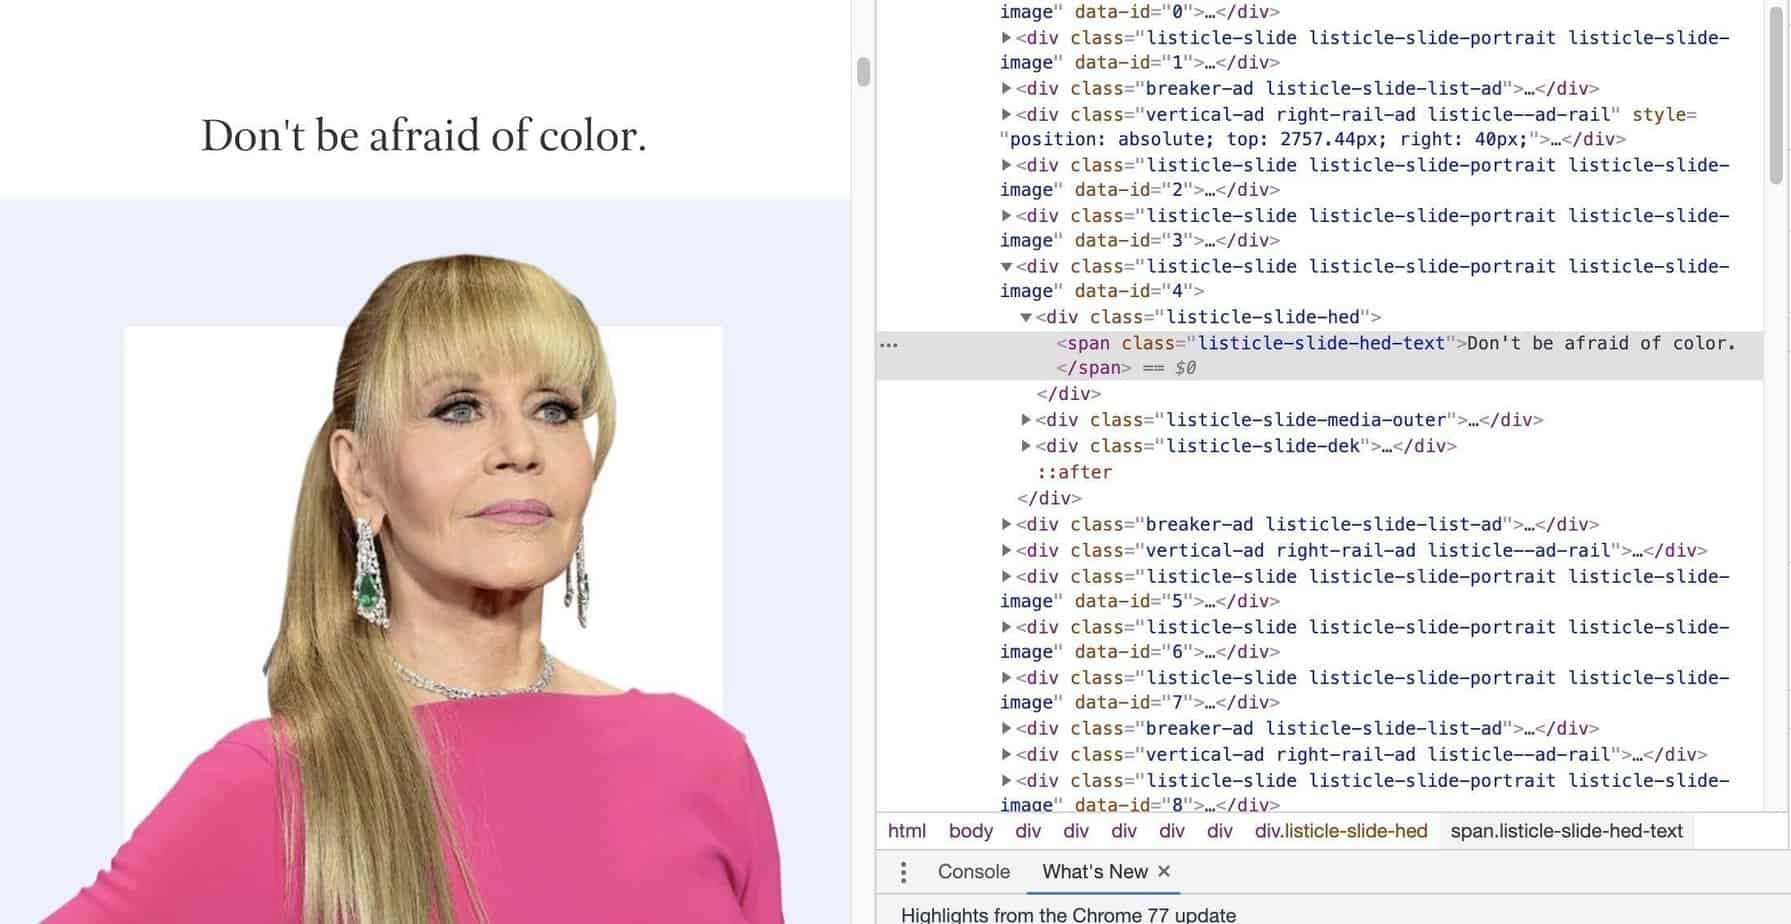
Task: Select the What's New drawer tab
Action: point(1094,872)
